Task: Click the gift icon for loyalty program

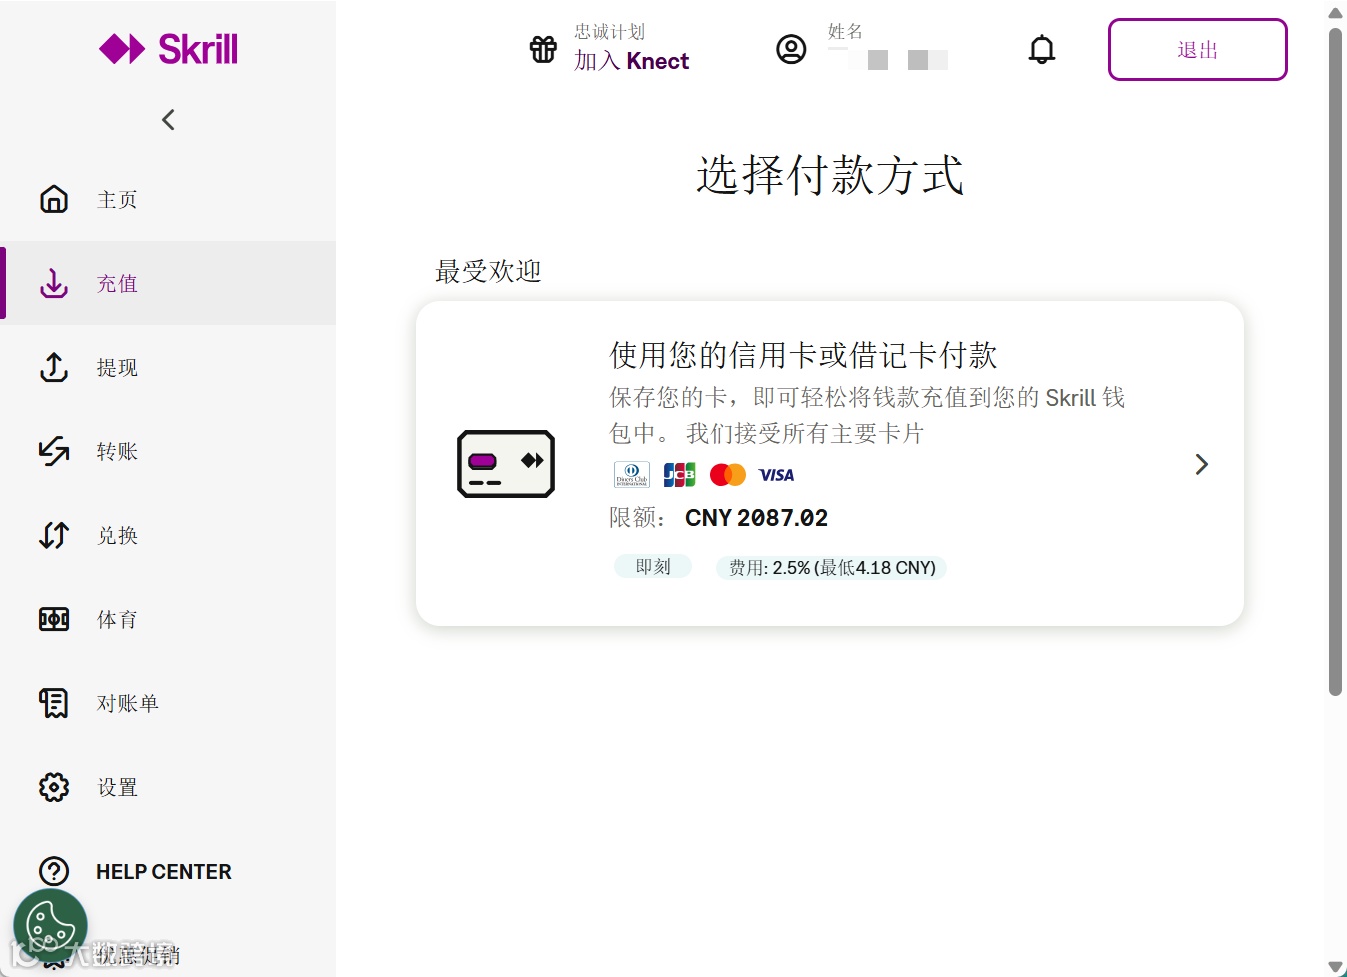Action: (543, 49)
